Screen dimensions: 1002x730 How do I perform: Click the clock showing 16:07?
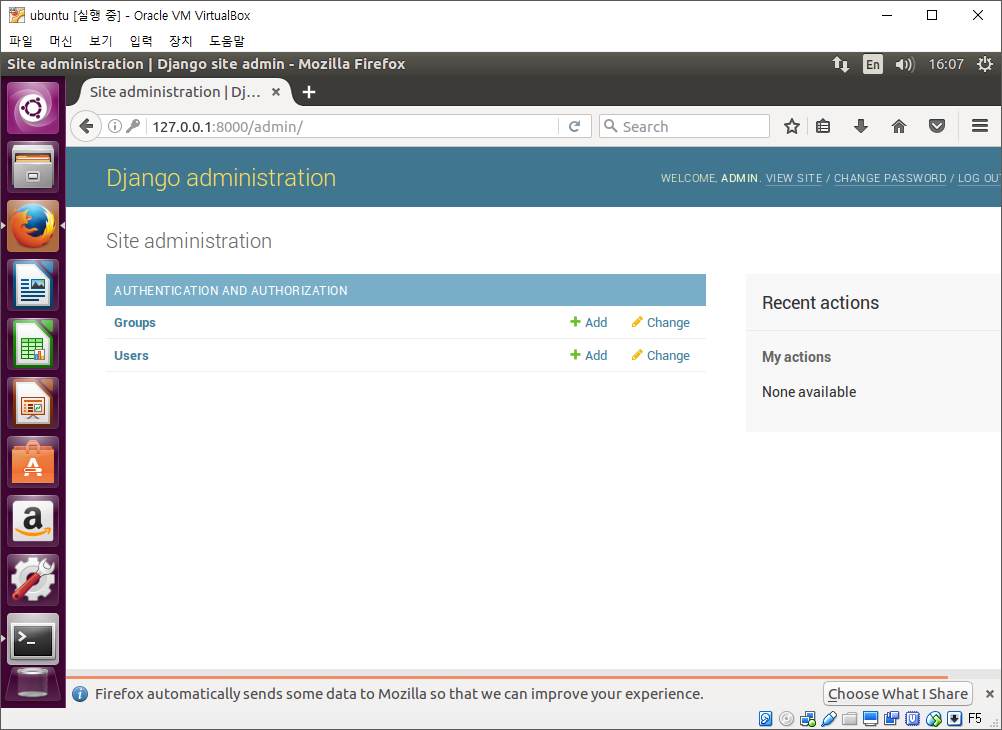click(946, 64)
